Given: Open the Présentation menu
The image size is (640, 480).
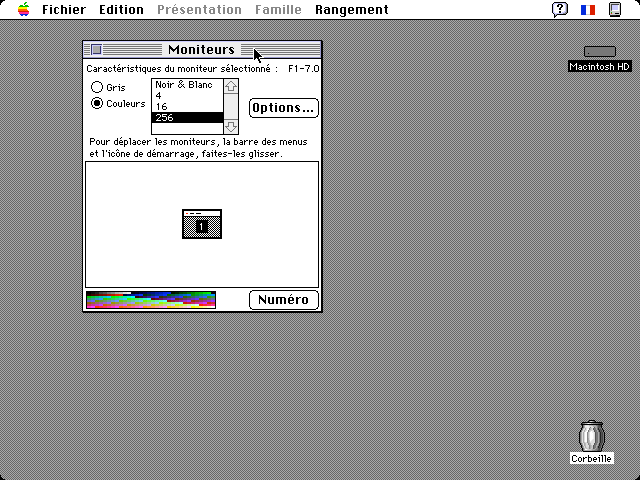Looking at the screenshot, I should click(199, 9).
